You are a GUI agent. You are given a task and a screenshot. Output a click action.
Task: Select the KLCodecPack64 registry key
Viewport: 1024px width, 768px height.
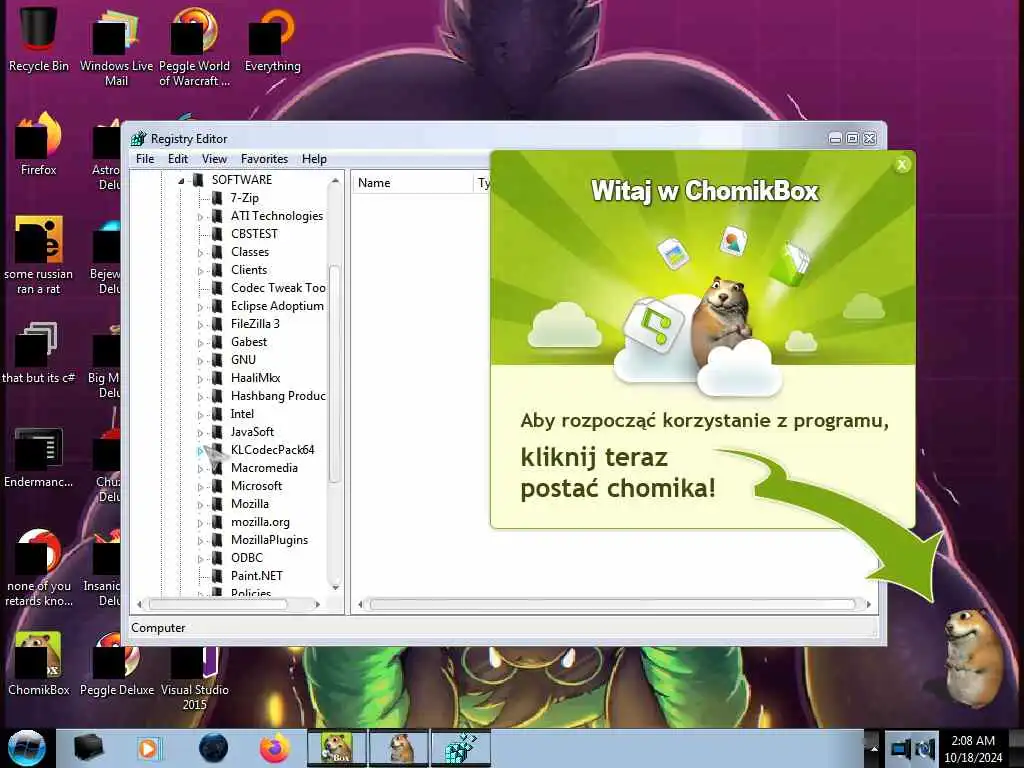pos(272,450)
